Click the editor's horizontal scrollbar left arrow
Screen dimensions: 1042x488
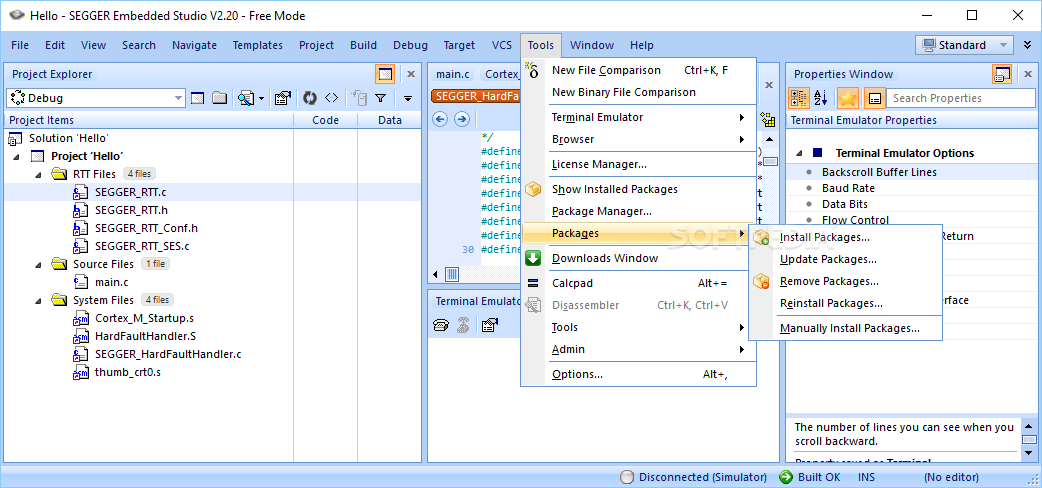coord(436,274)
